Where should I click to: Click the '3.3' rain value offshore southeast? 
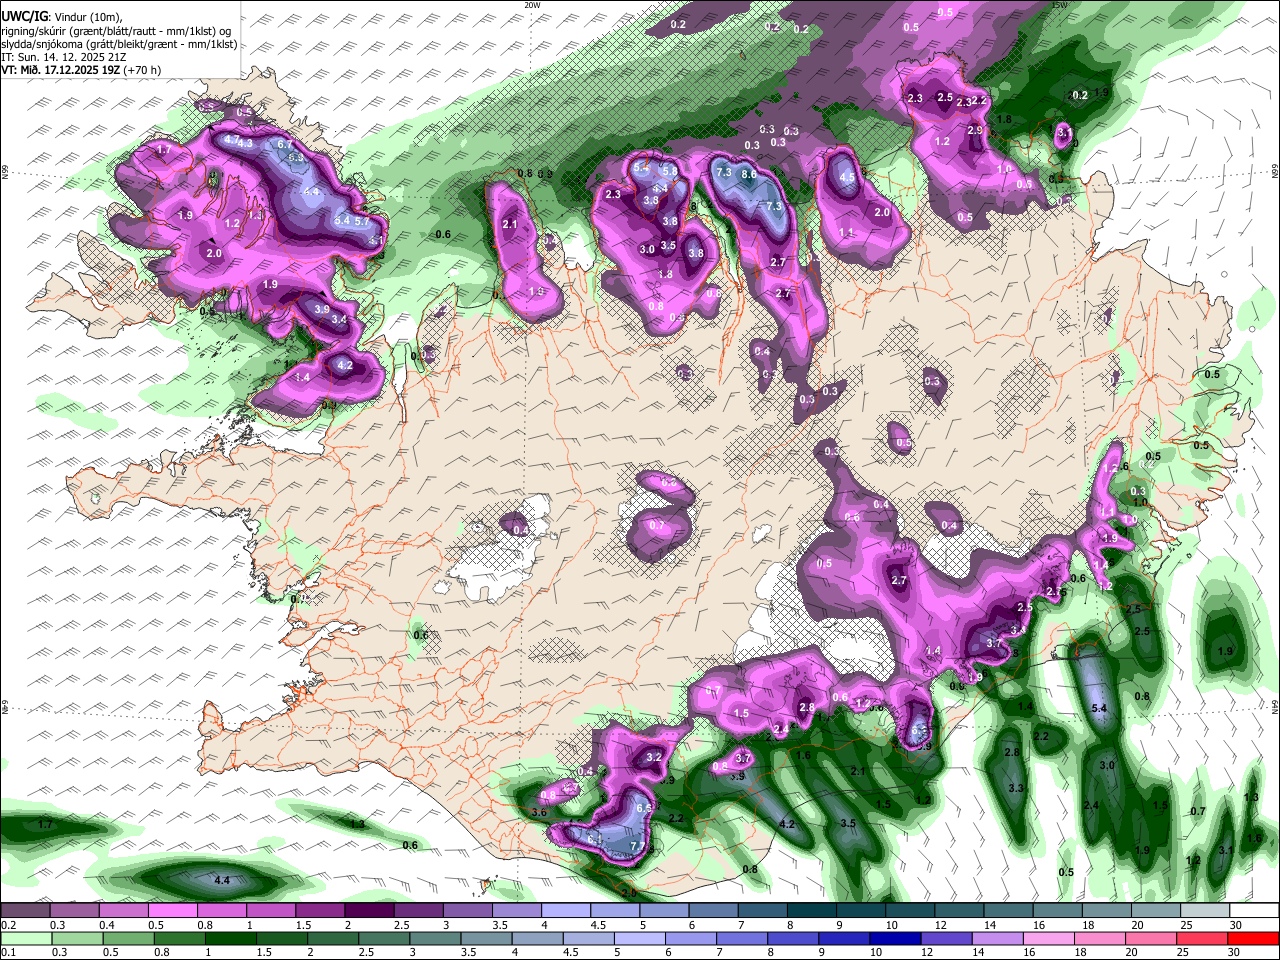(1016, 789)
